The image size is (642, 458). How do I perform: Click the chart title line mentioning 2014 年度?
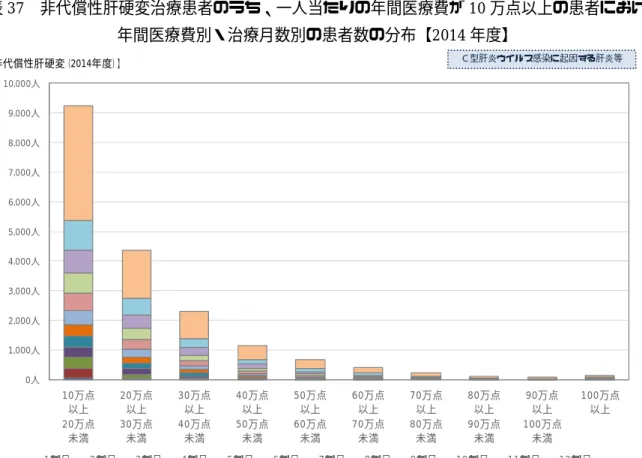click(314, 35)
